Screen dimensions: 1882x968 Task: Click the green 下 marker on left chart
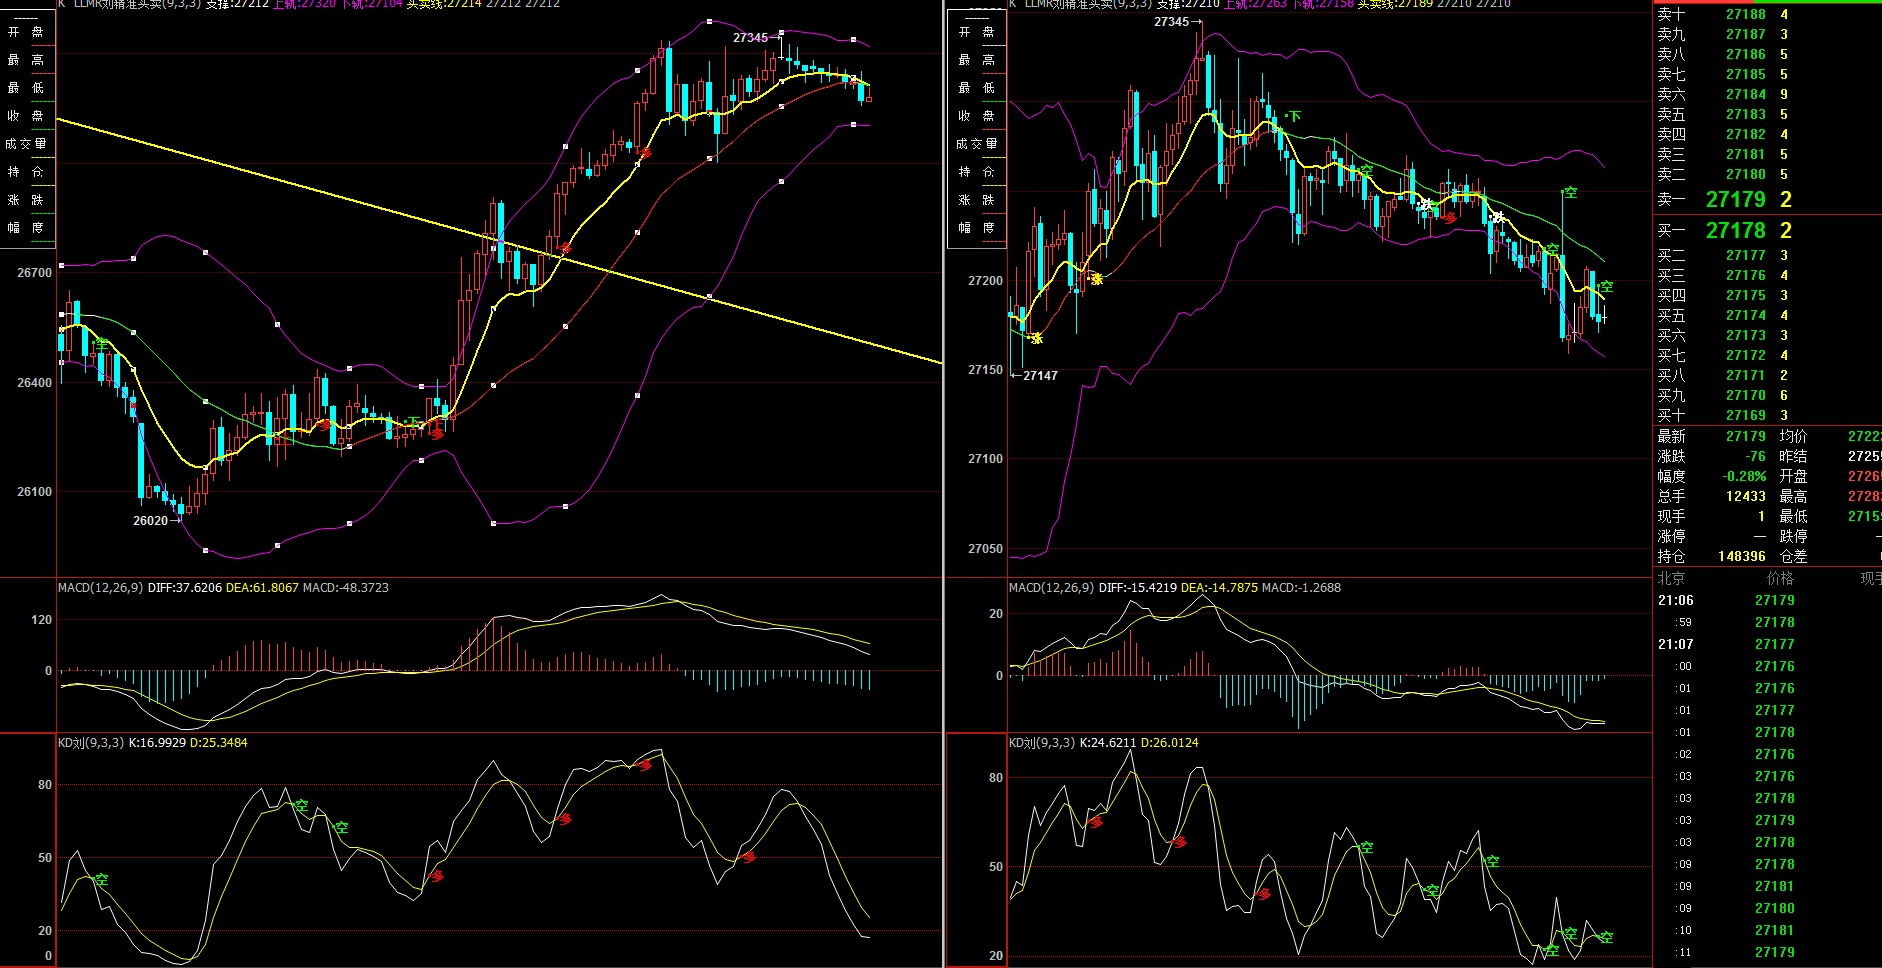coord(415,423)
